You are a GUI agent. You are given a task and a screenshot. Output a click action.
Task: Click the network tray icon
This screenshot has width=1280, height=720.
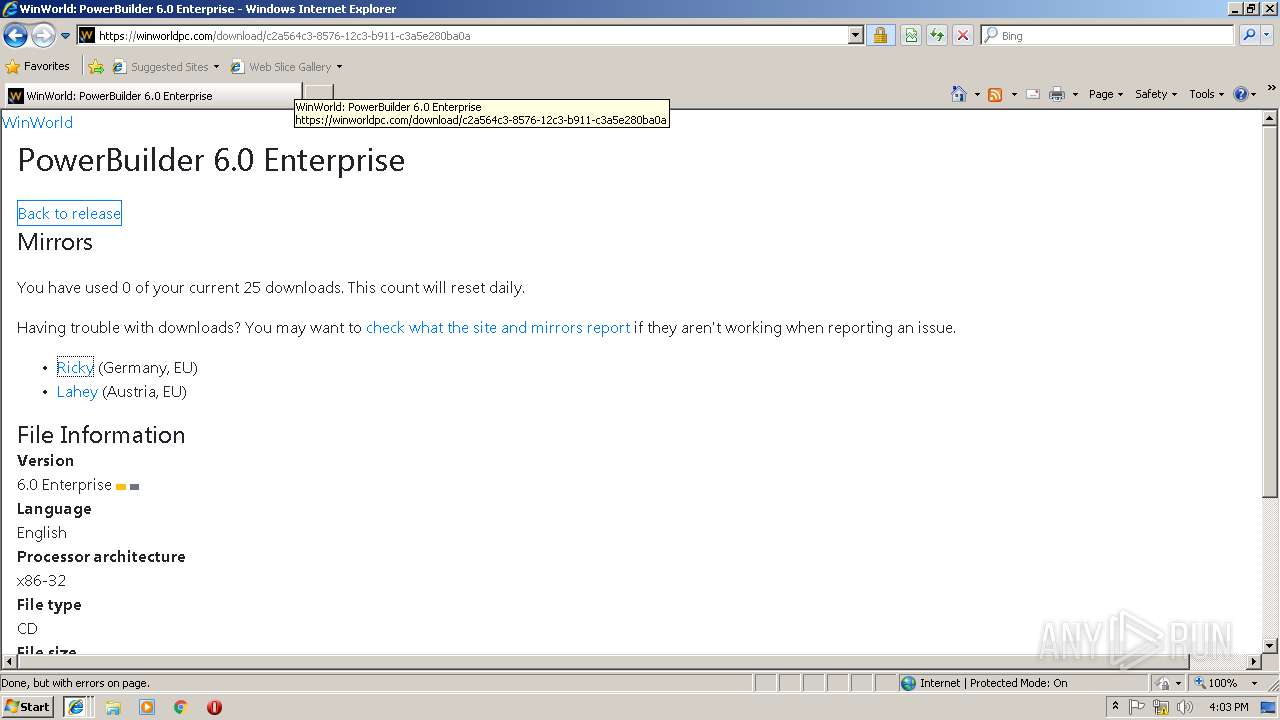coord(1161,707)
